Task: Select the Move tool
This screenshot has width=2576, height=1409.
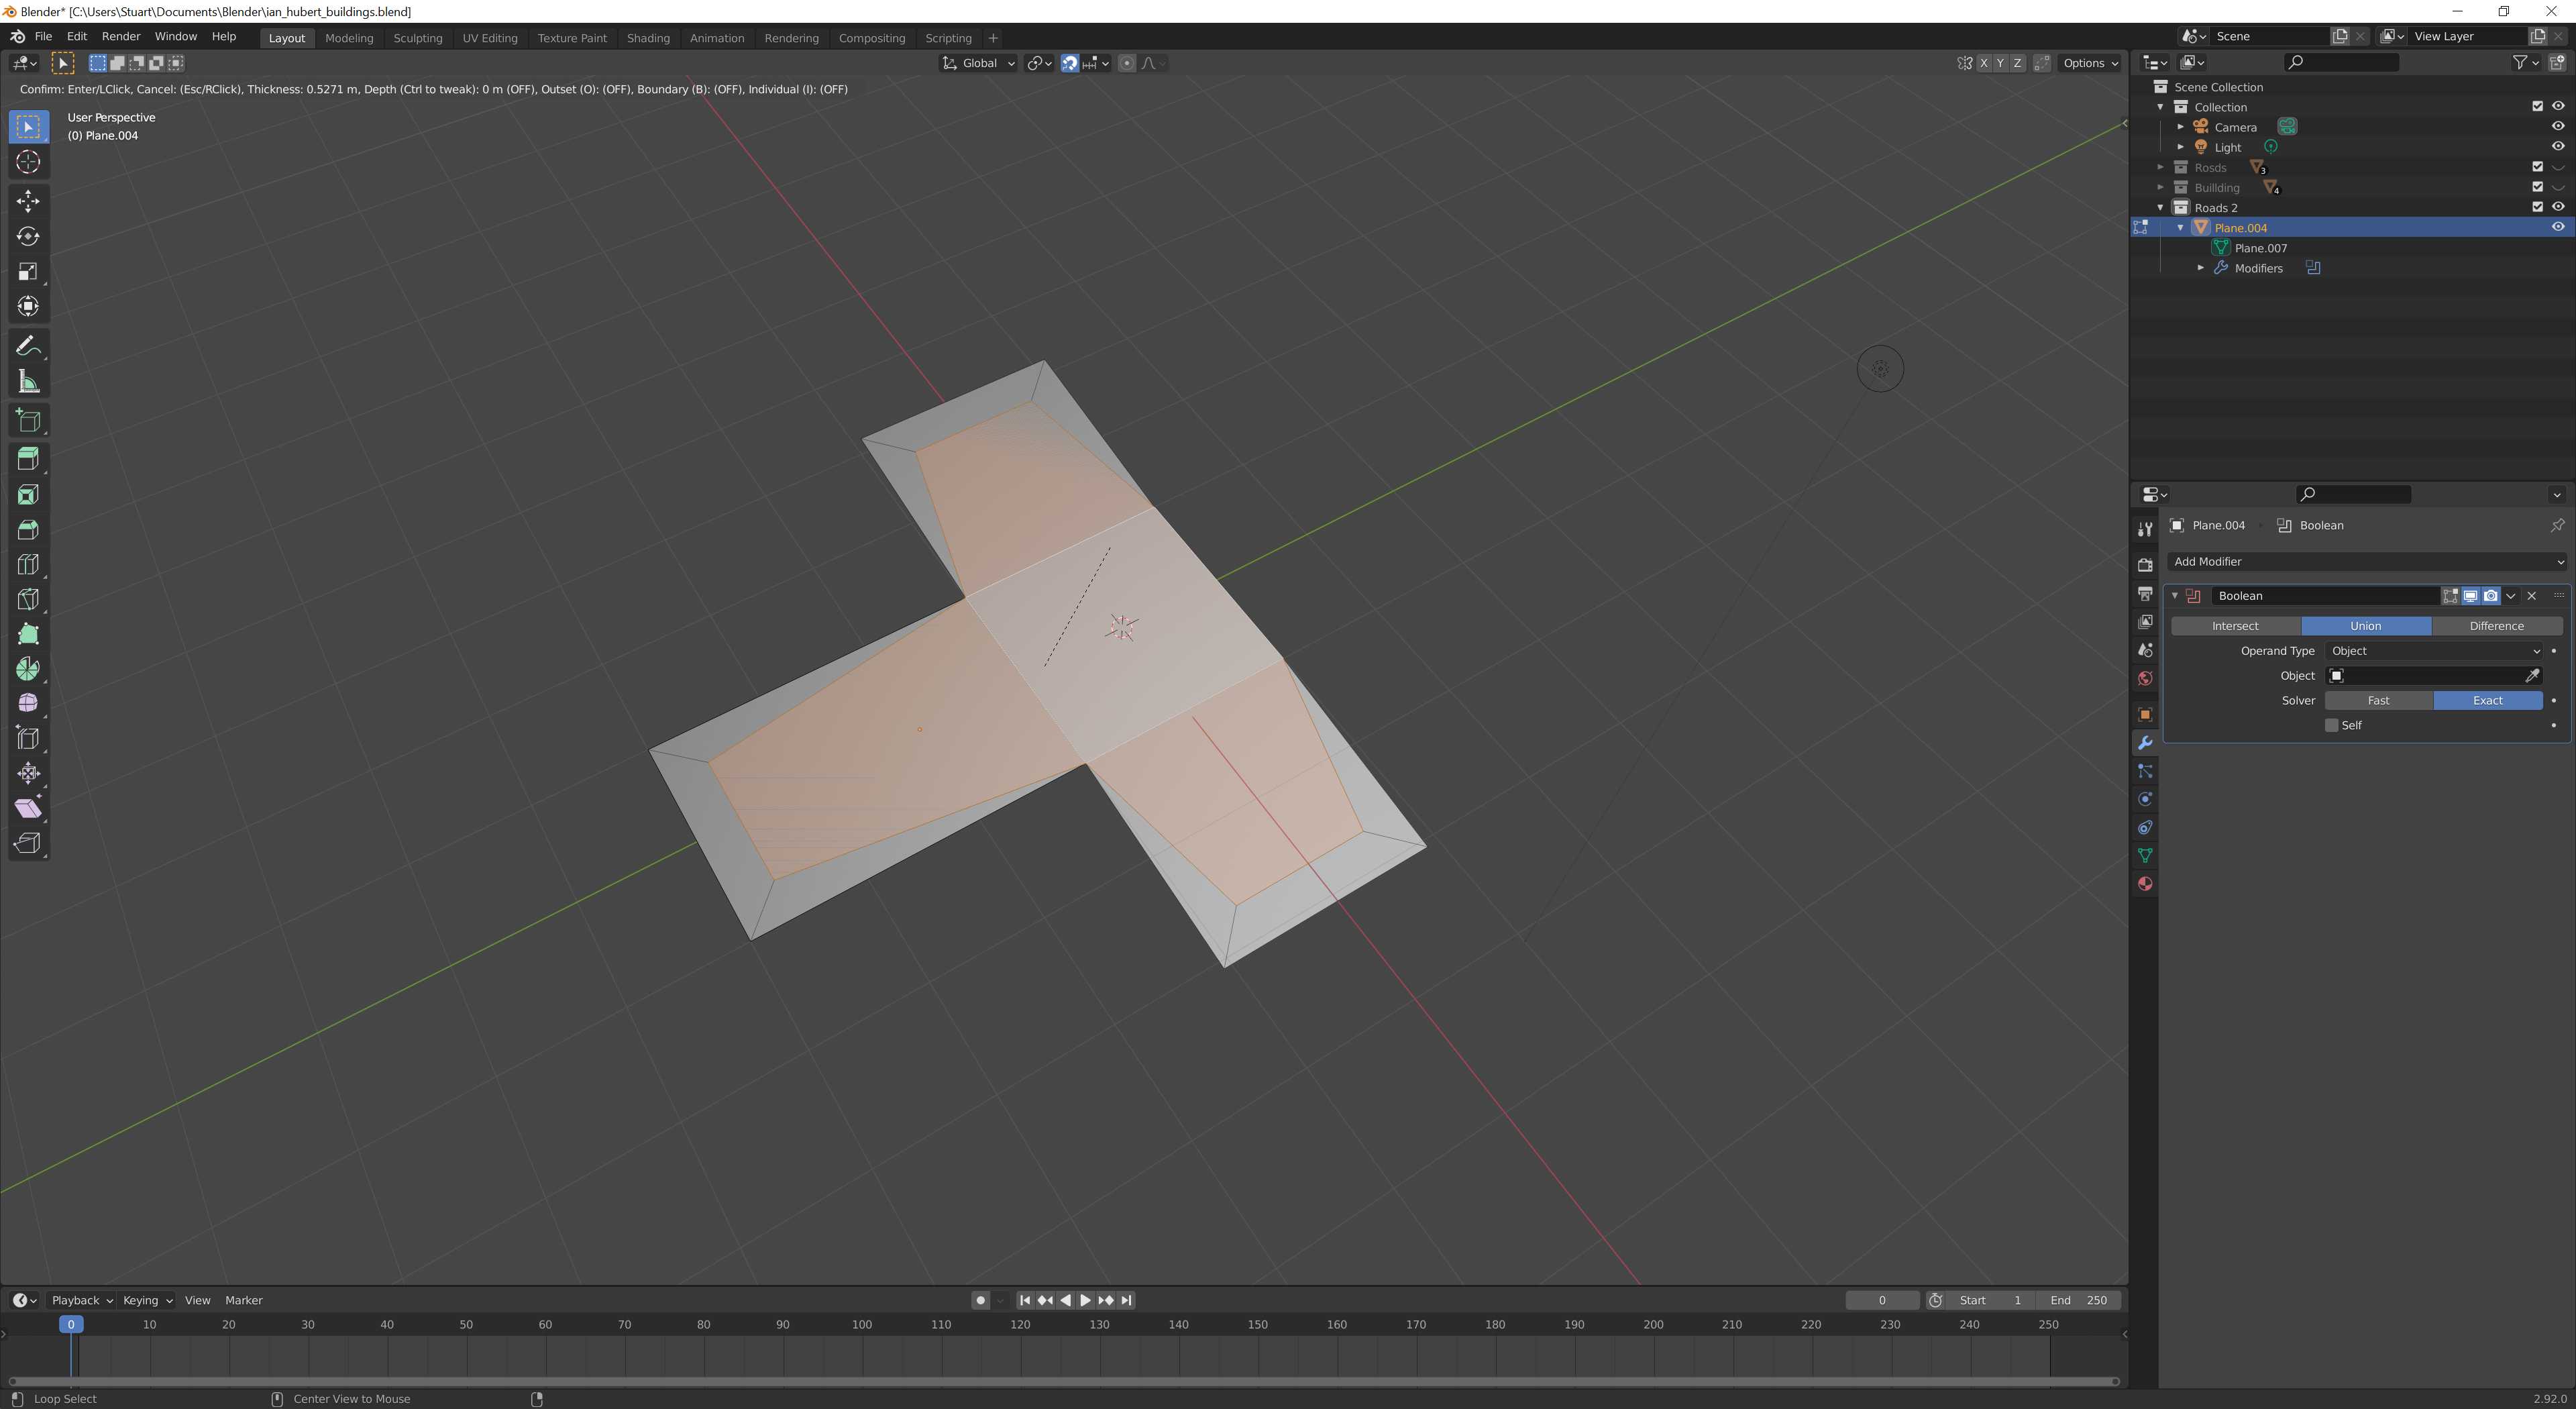Action: (27, 201)
